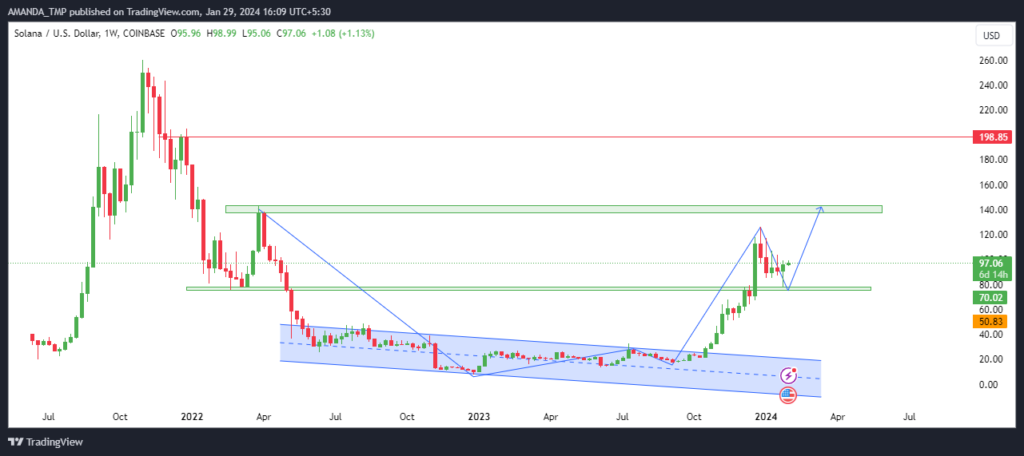This screenshot has height=456, width=1024.
Task: Click the 220.00 price axis label
Action: click(991, 110)
